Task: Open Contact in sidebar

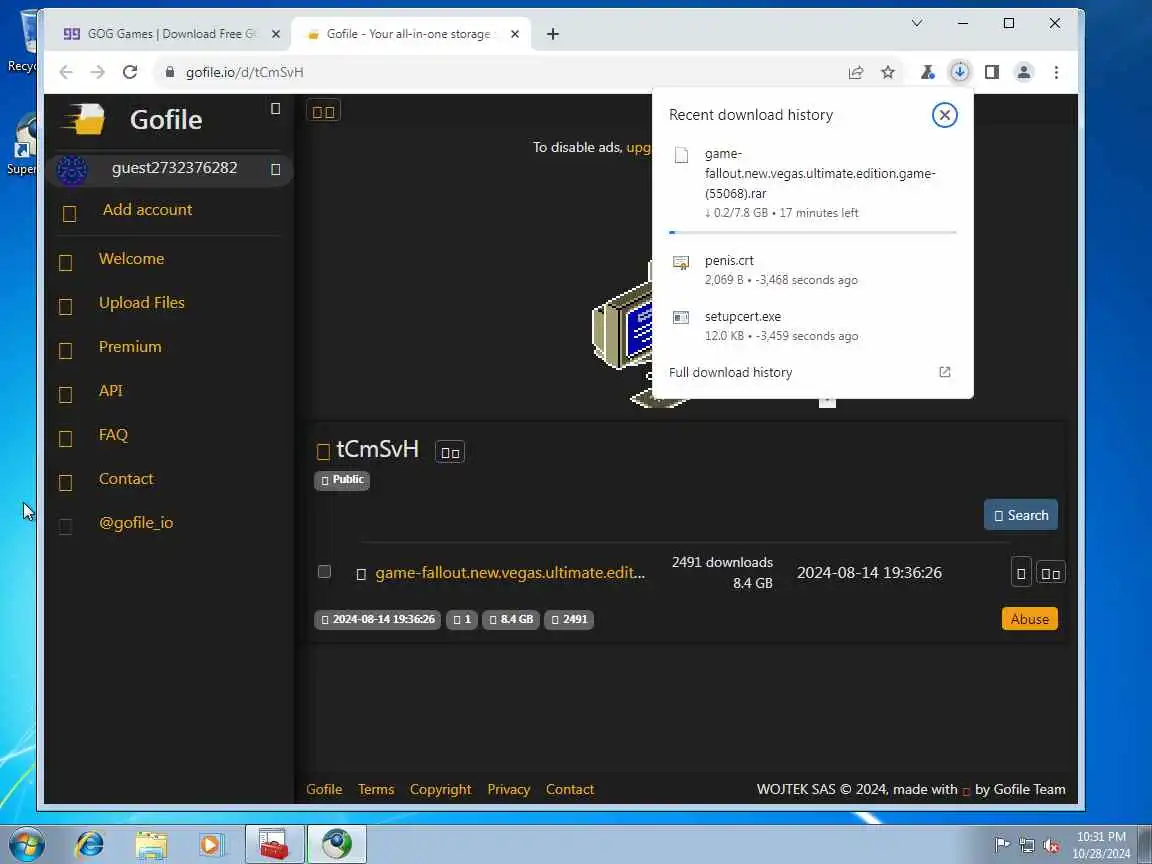Action: 126,479
